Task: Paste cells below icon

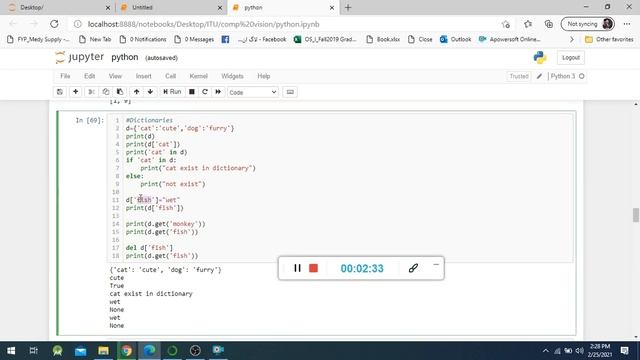Action: point(120,92)
